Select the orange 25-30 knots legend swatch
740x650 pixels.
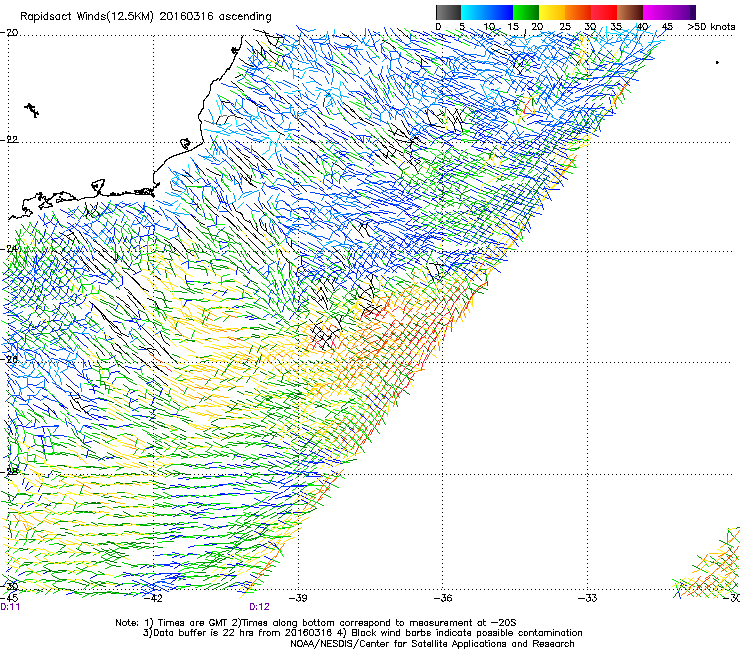coord(578,12)
